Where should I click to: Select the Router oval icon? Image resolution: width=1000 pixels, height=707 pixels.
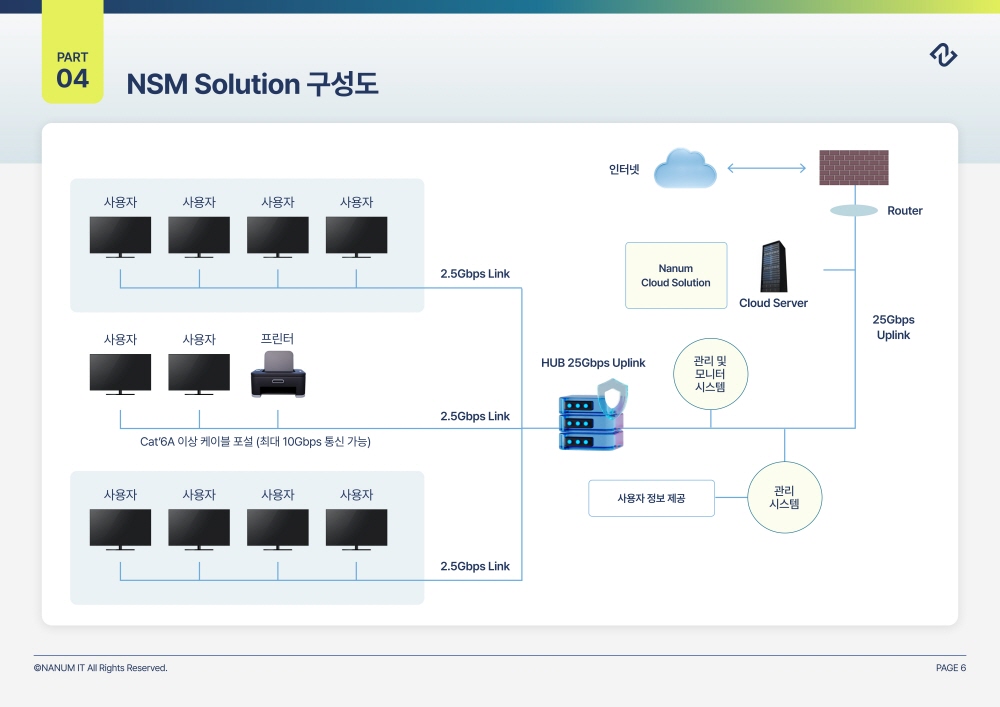(x=853, y=211)
